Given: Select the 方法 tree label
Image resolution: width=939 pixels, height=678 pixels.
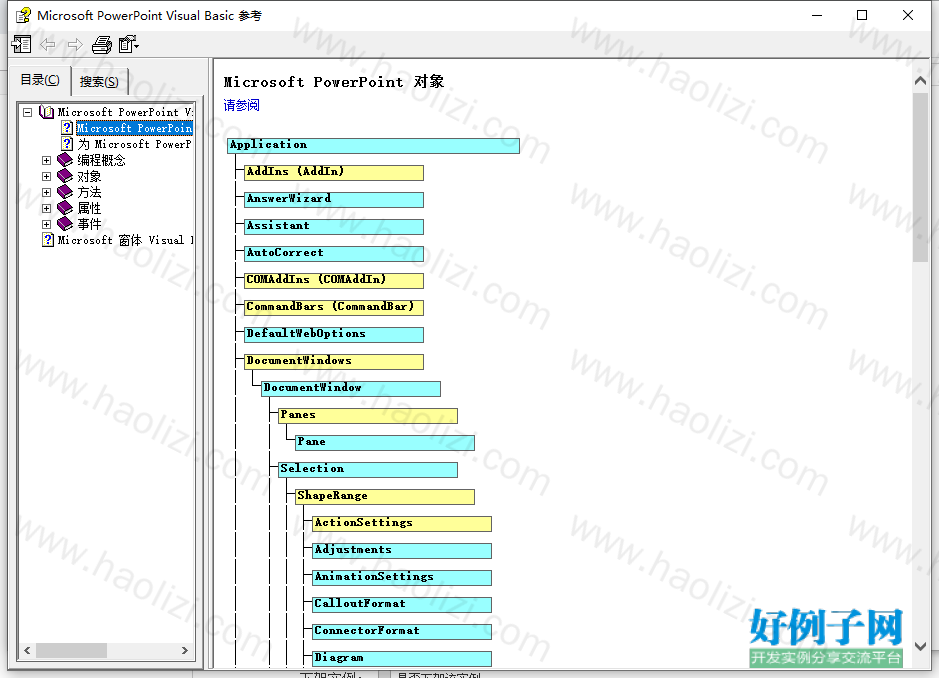Looking at the screenshot, I should (x=89, y=192).
